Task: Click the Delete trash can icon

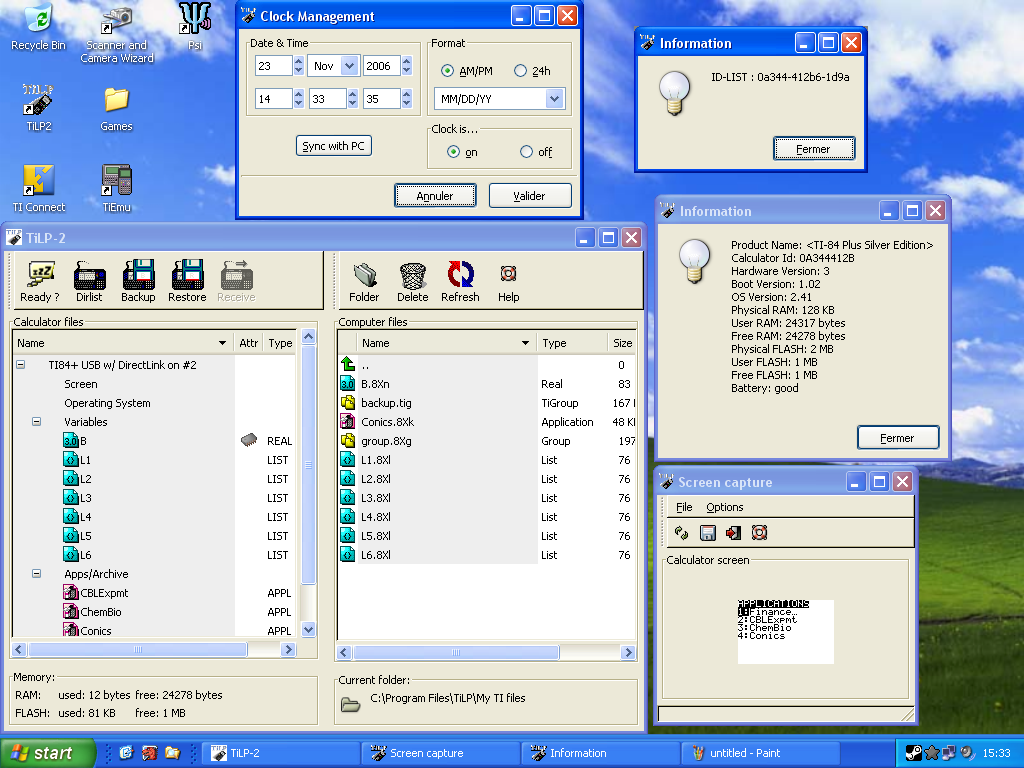Action: coord(413,282)
